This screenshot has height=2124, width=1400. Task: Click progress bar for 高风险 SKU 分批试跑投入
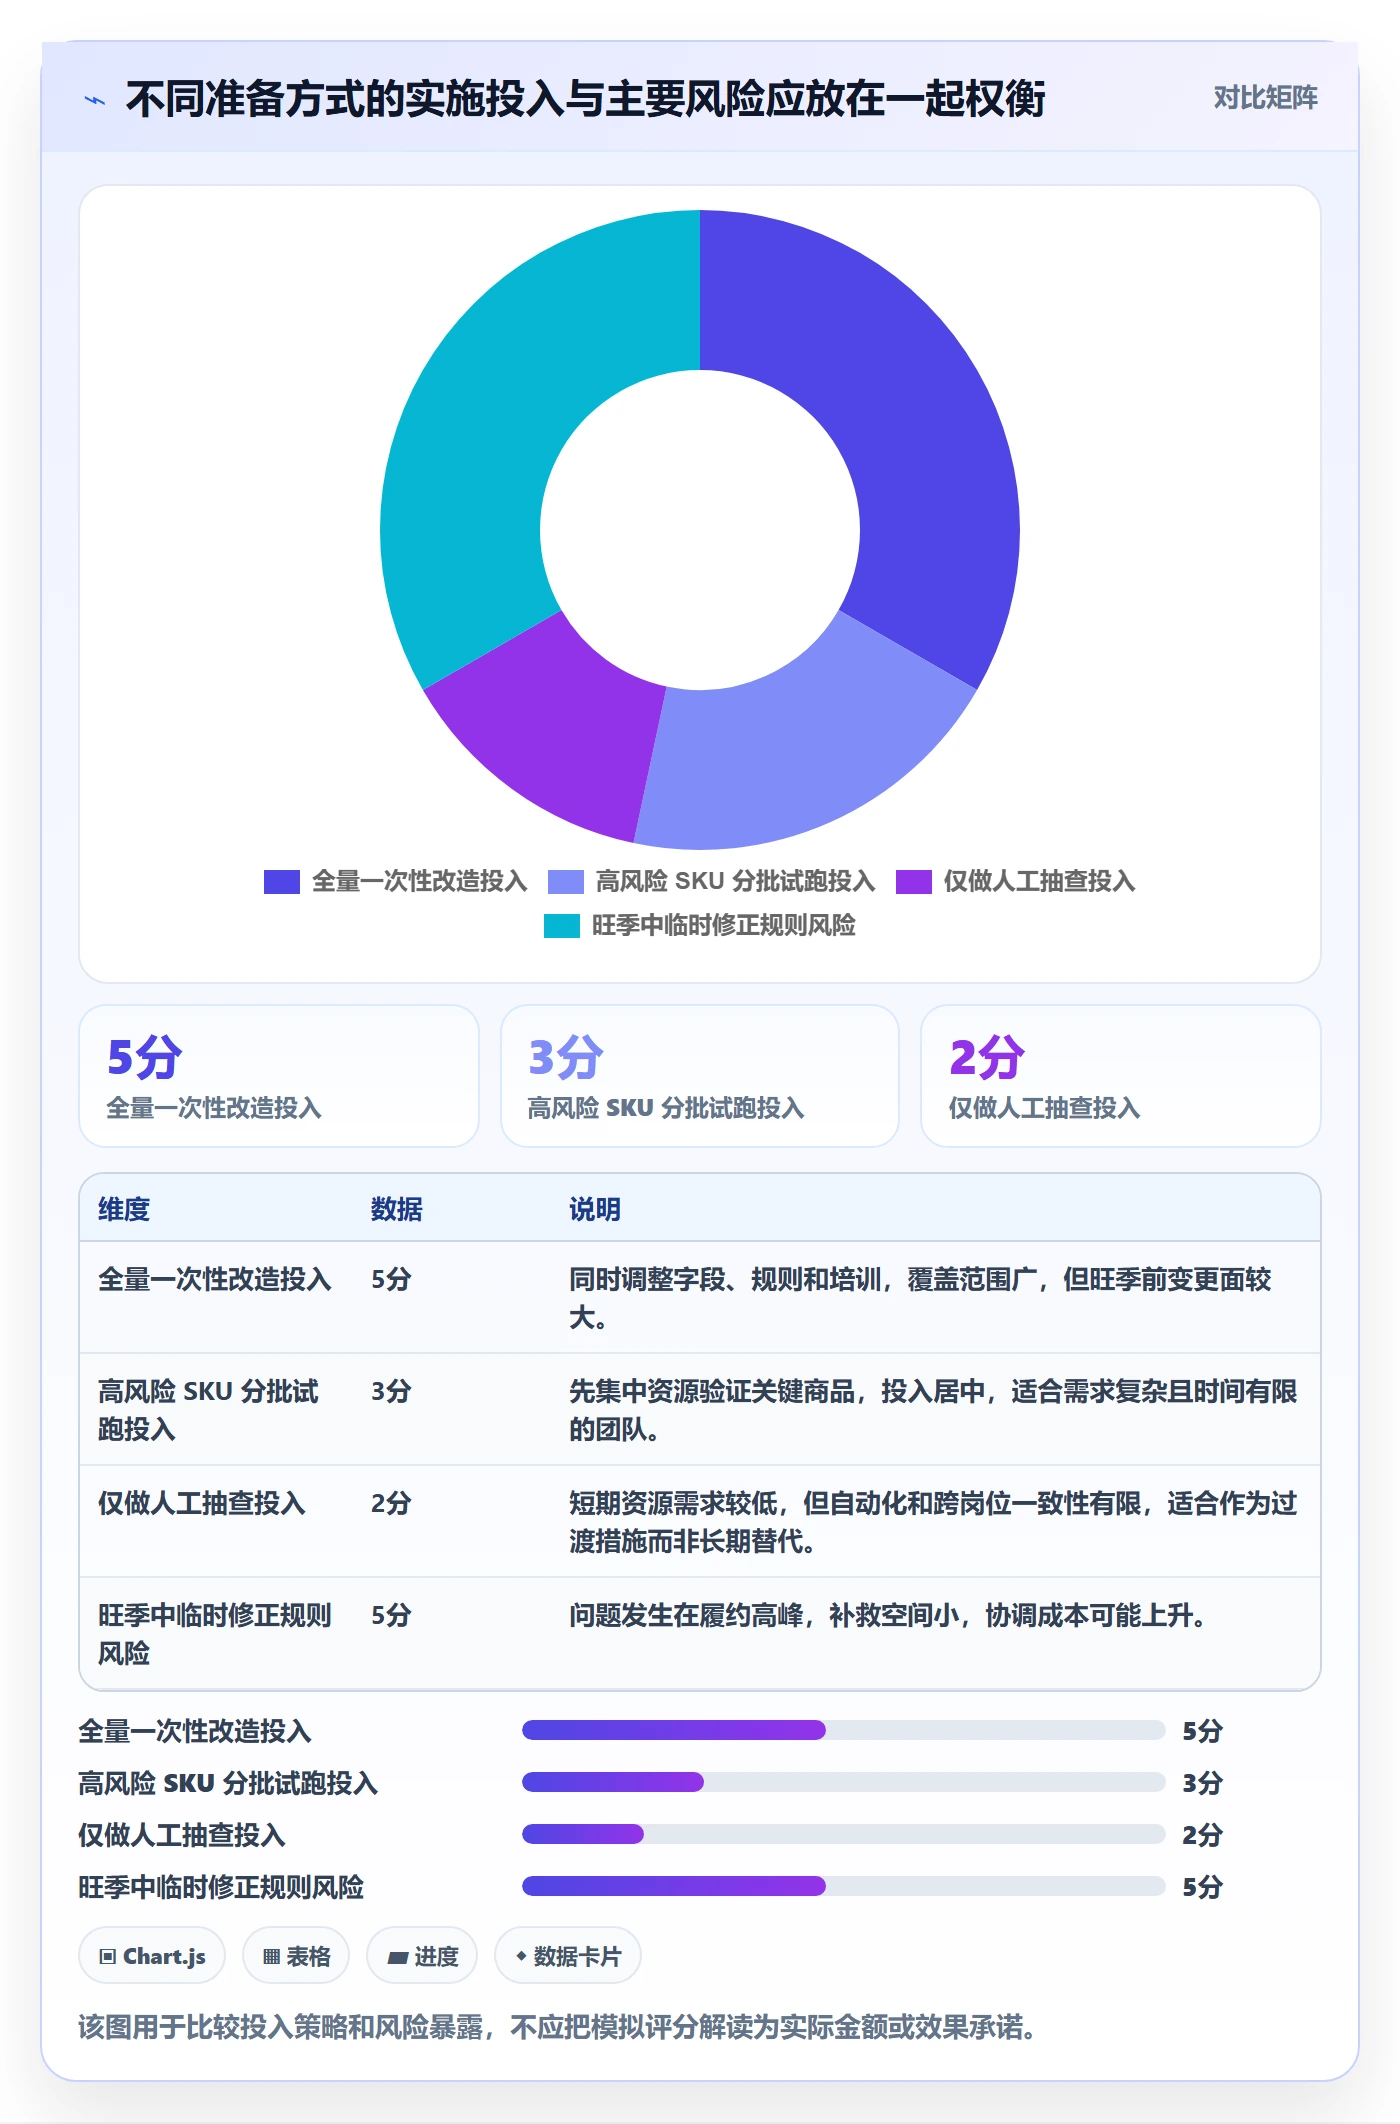[844, 1782]
